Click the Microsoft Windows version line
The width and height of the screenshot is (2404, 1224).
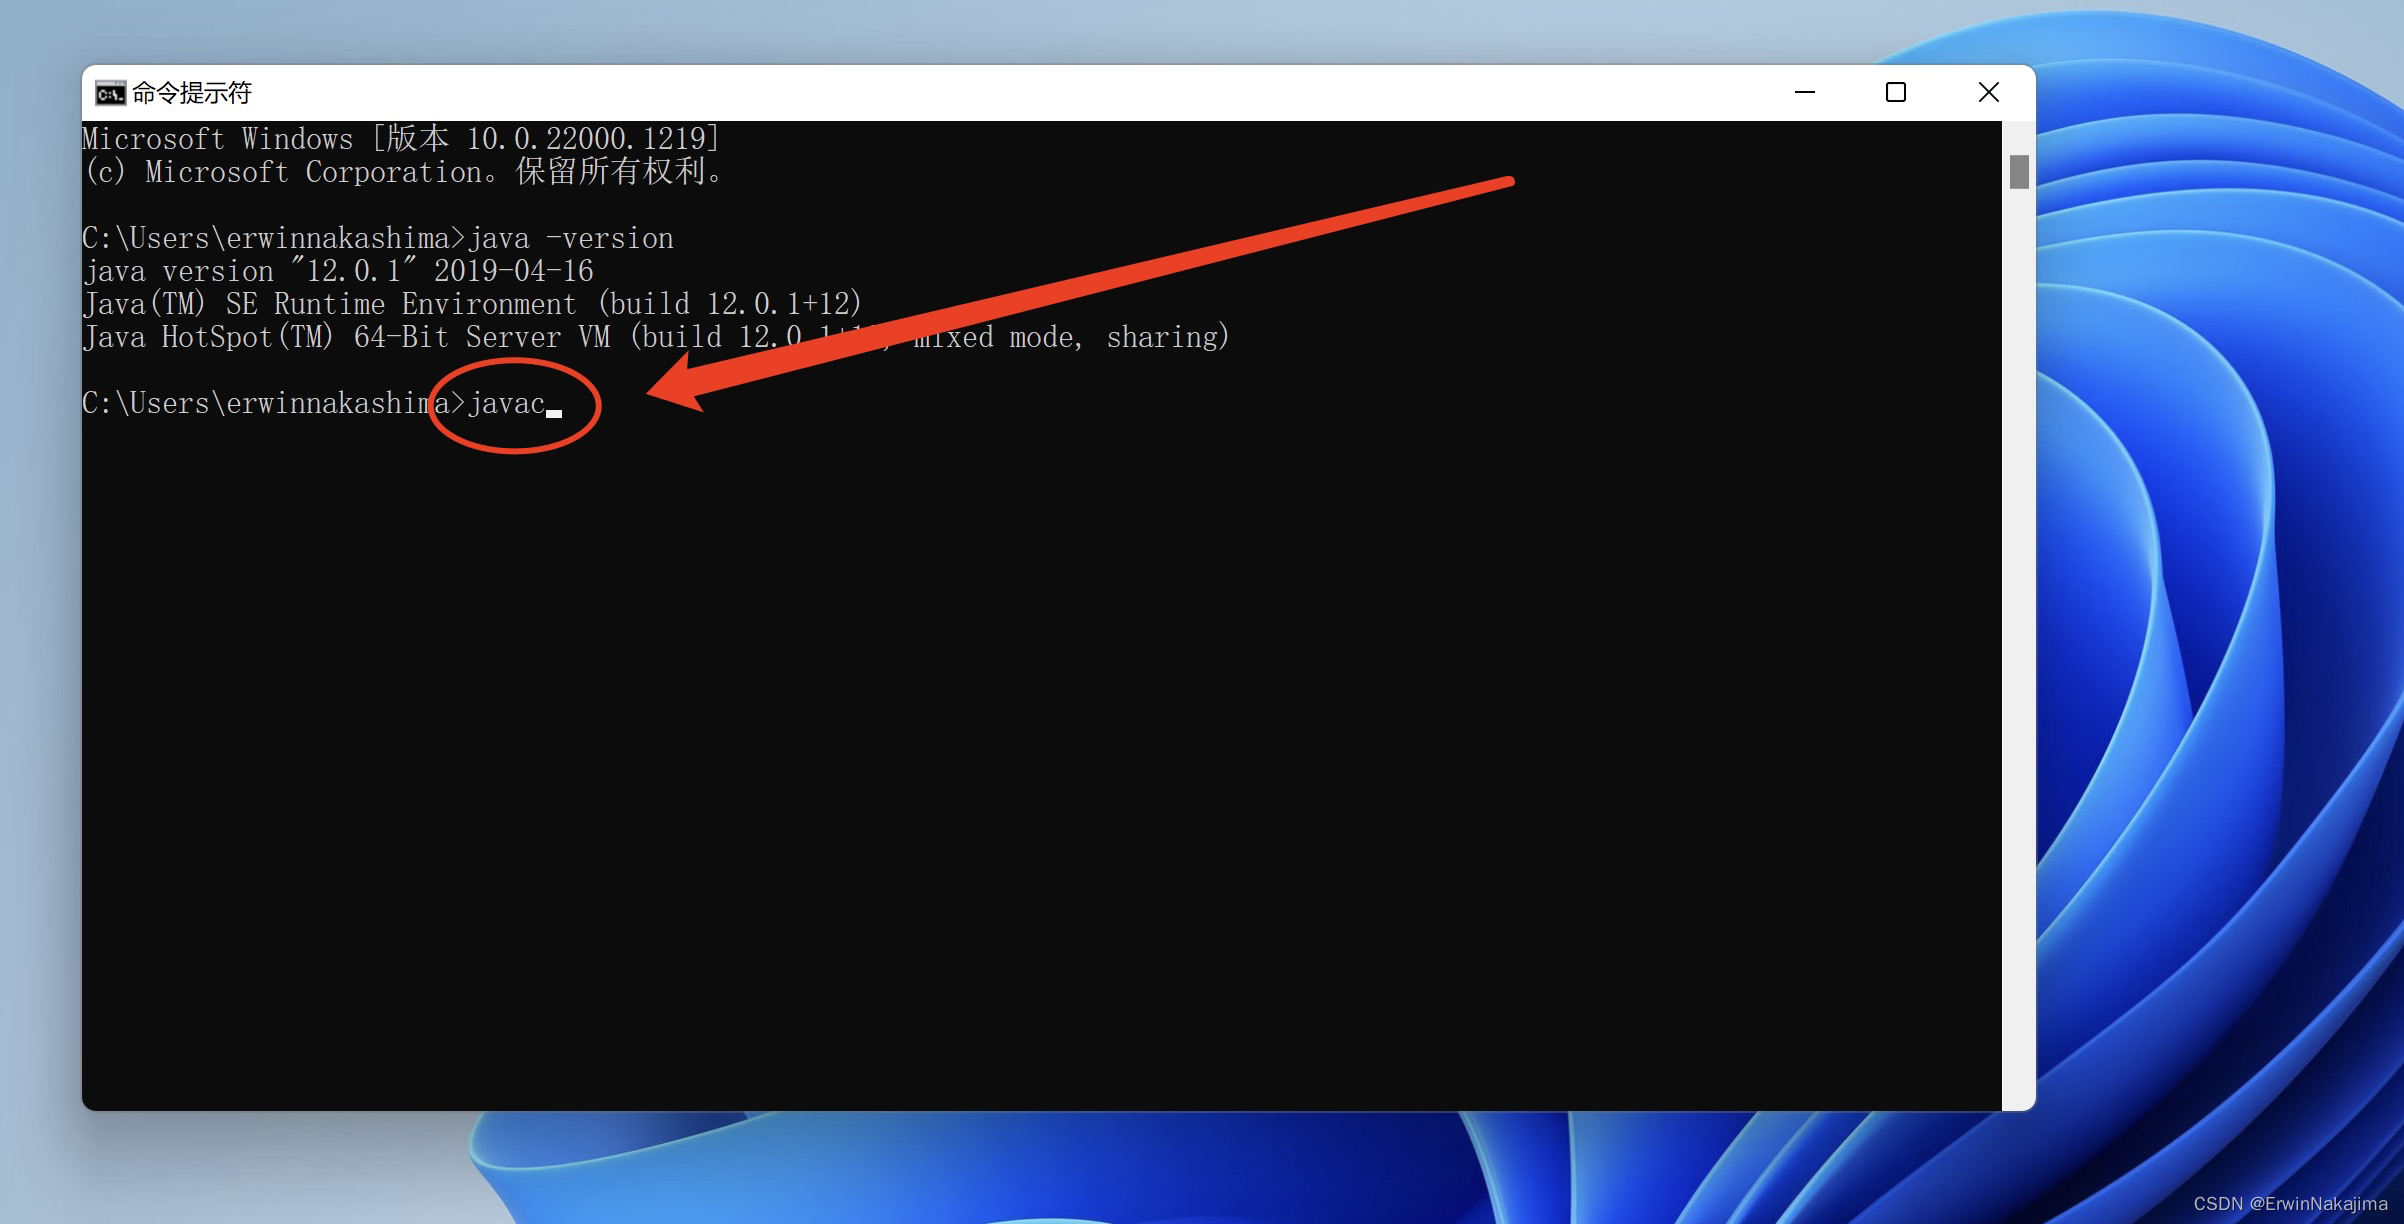click(x=400, y=138)
